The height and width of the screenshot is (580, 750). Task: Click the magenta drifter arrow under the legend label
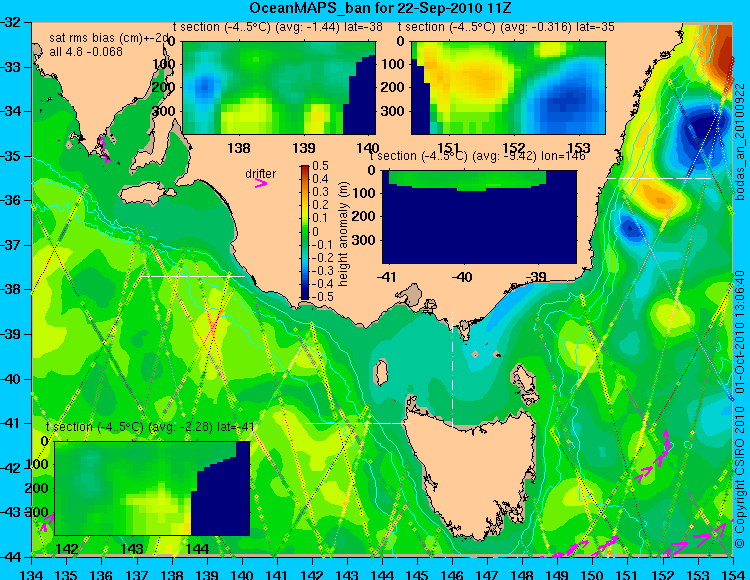pyautogui.click(x=261, y=183)
